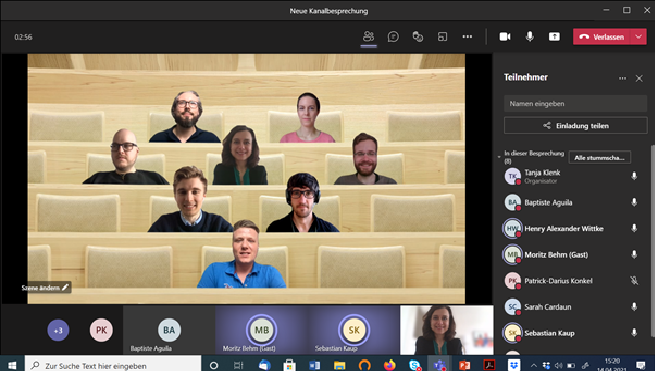Open the breakout rooms icon
This screenshot has height=371, width=655.
pos(418,37)
